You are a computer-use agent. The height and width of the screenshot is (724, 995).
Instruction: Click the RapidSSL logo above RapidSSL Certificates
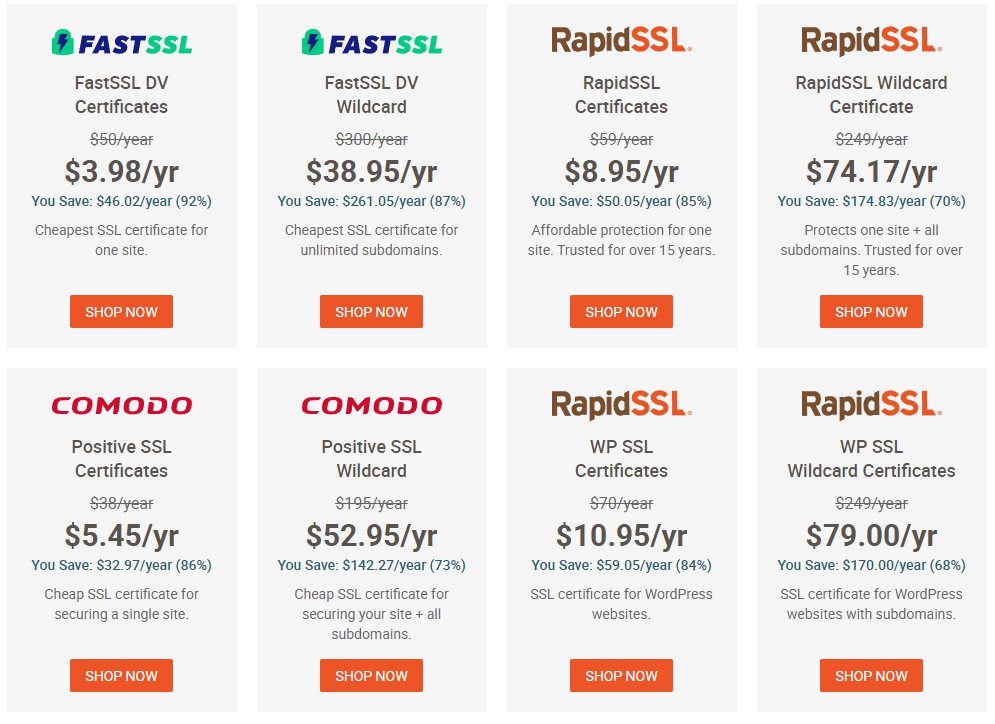click(621, 41)
